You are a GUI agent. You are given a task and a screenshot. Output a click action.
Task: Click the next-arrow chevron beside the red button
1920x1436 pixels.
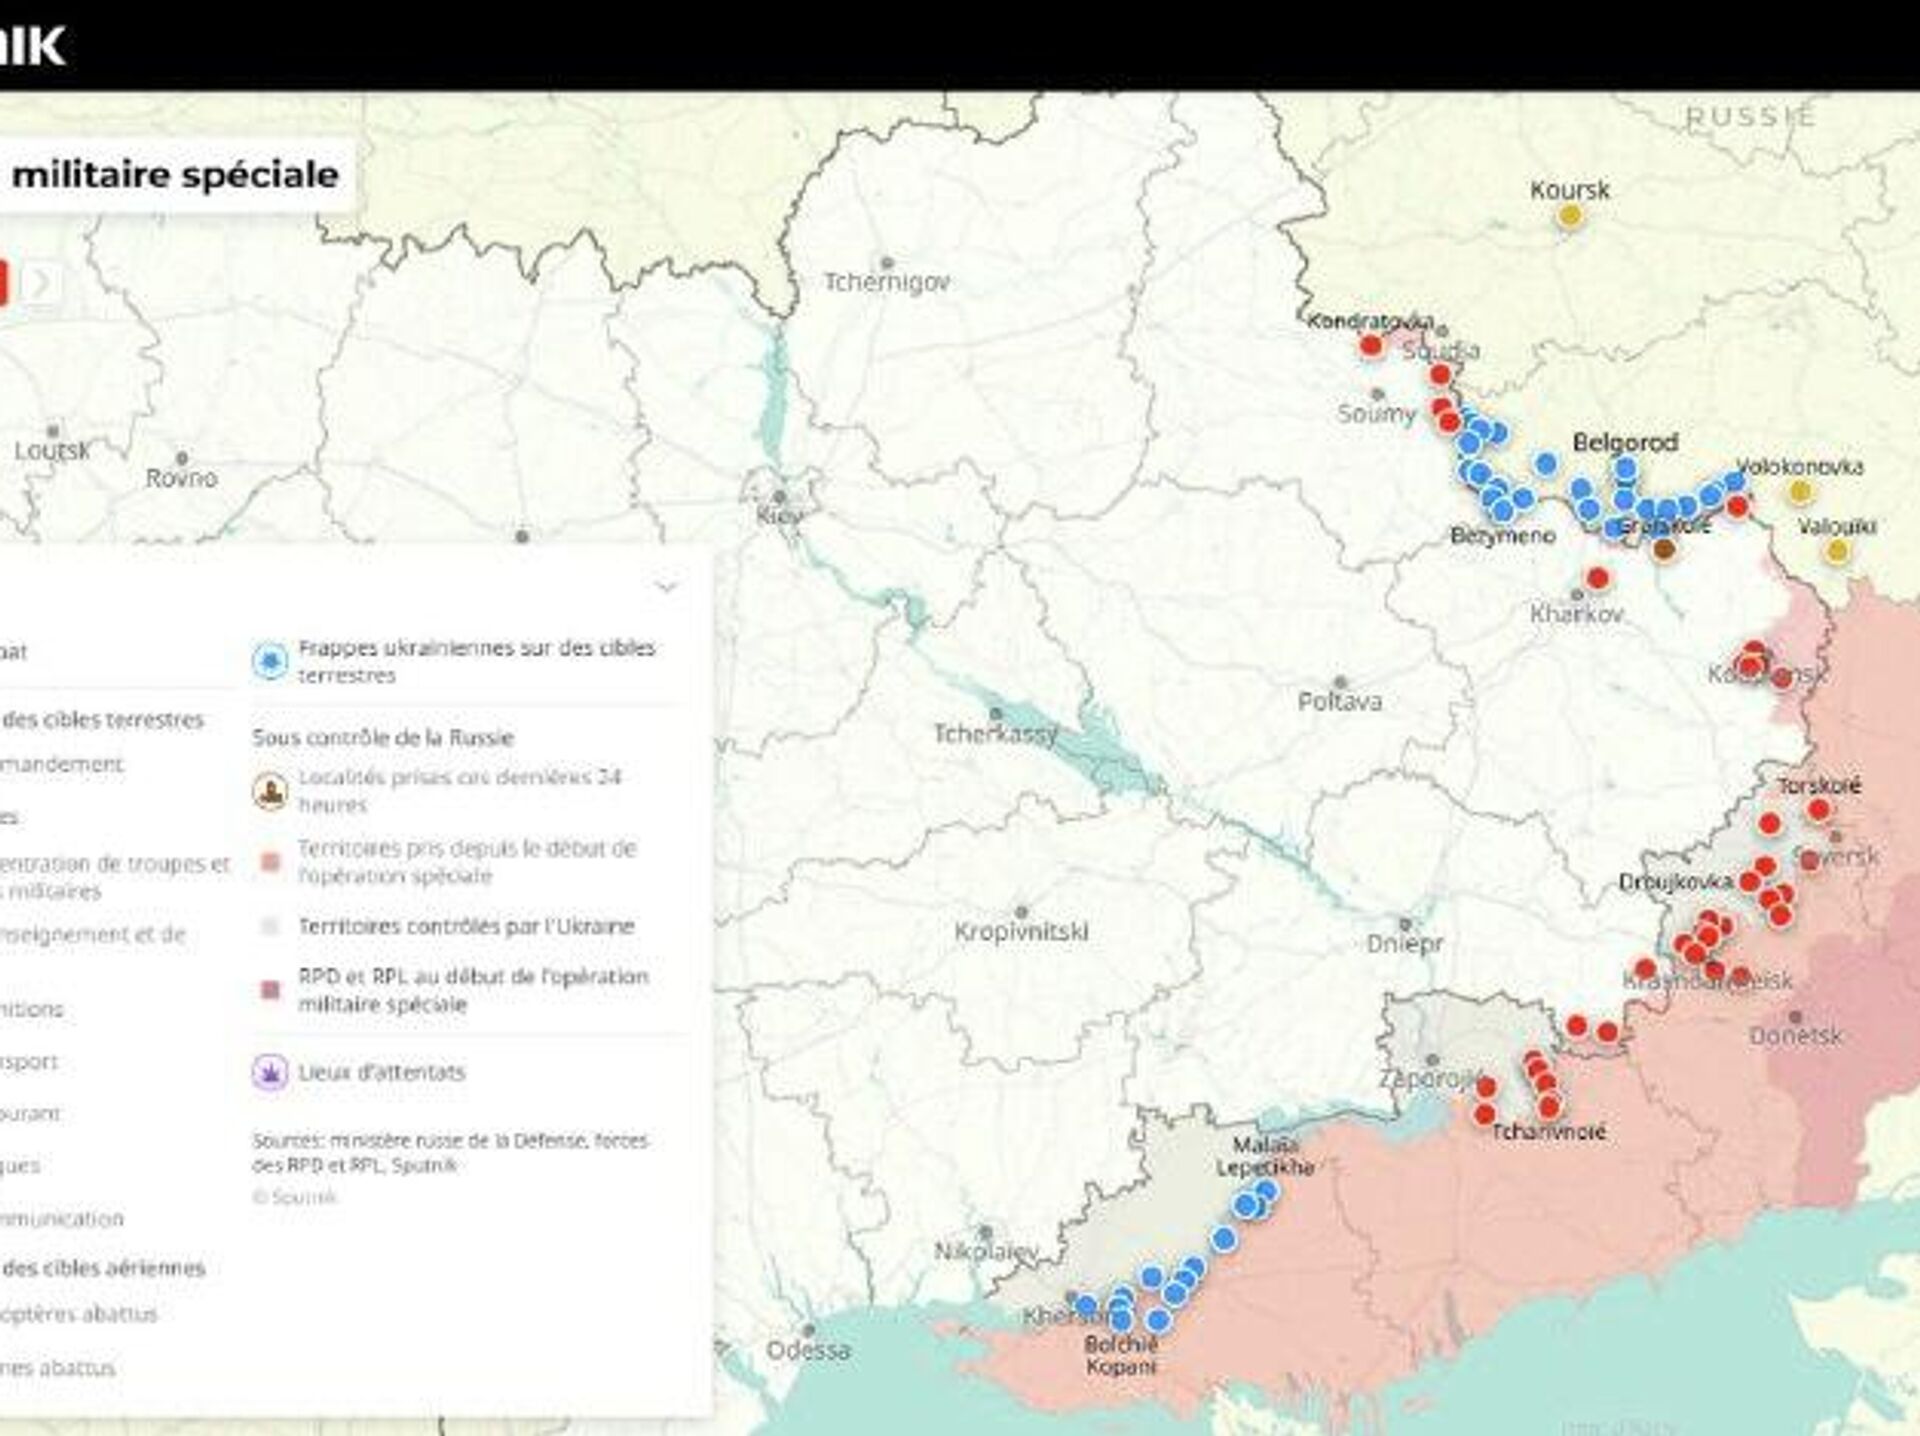41,283
